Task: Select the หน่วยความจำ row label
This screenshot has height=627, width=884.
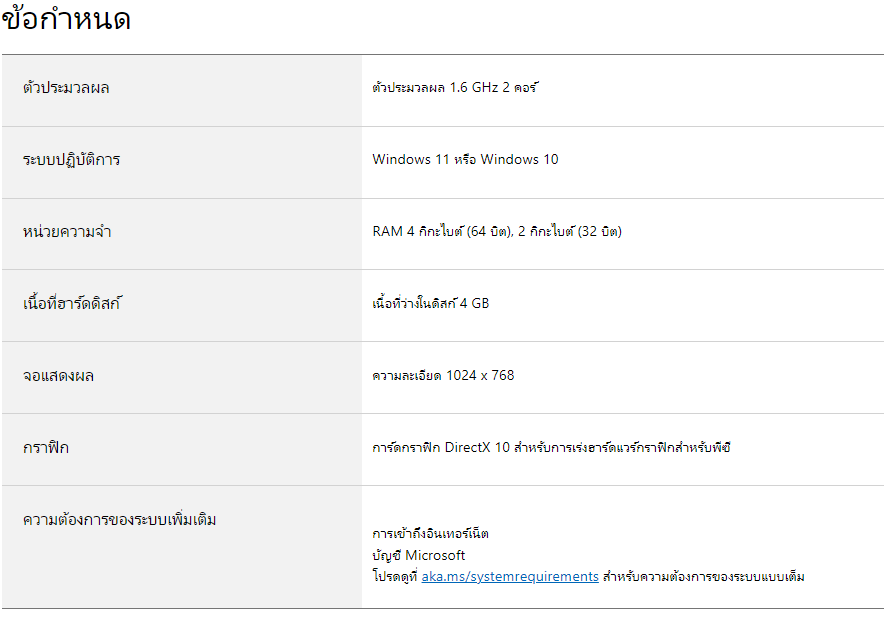Action: click(x=66, y=232)
